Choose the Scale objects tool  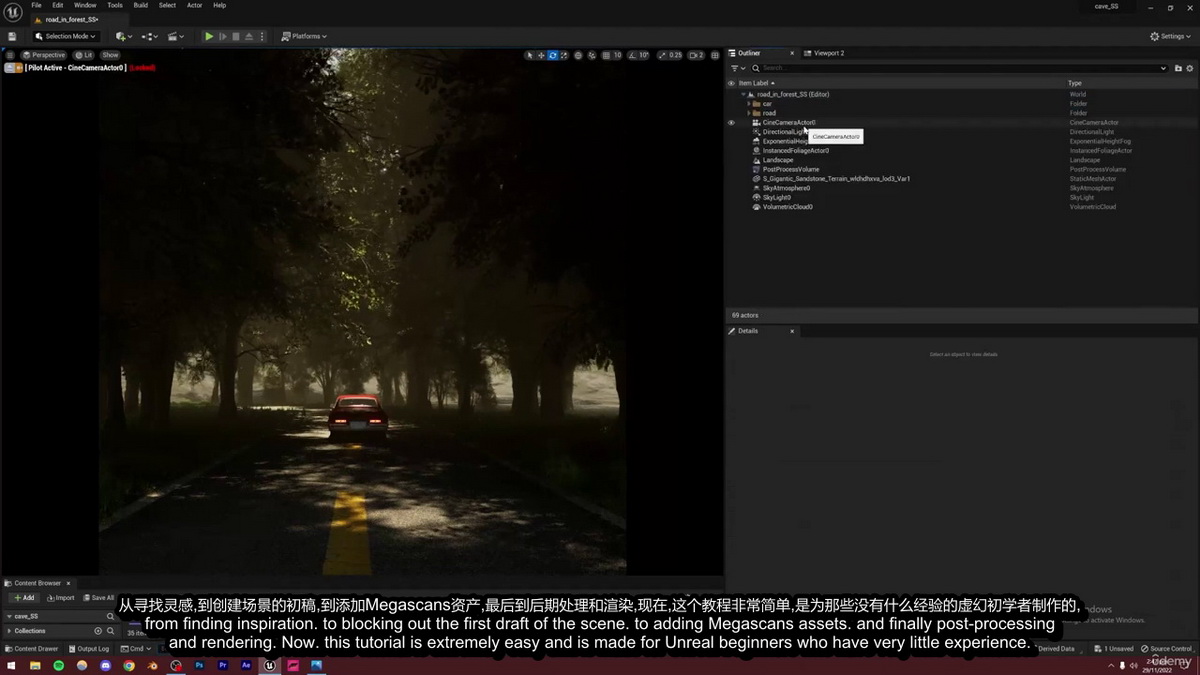point(564,55)
